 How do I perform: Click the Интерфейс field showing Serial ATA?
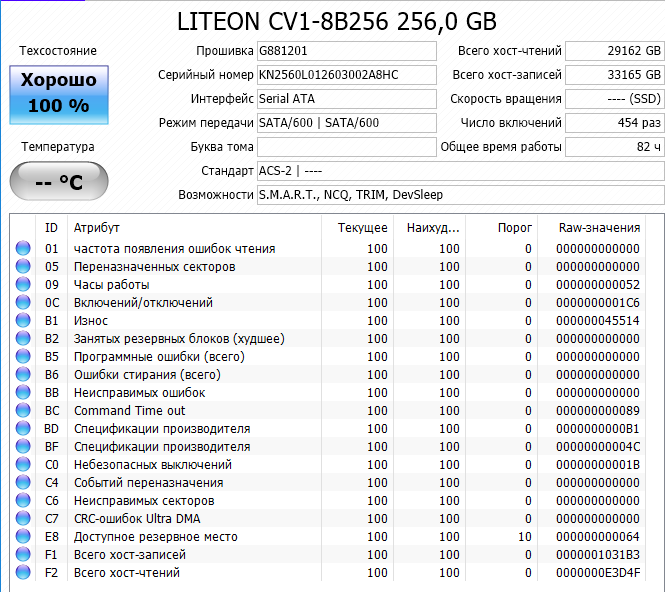pyautogui.click(x=346, y=99)
